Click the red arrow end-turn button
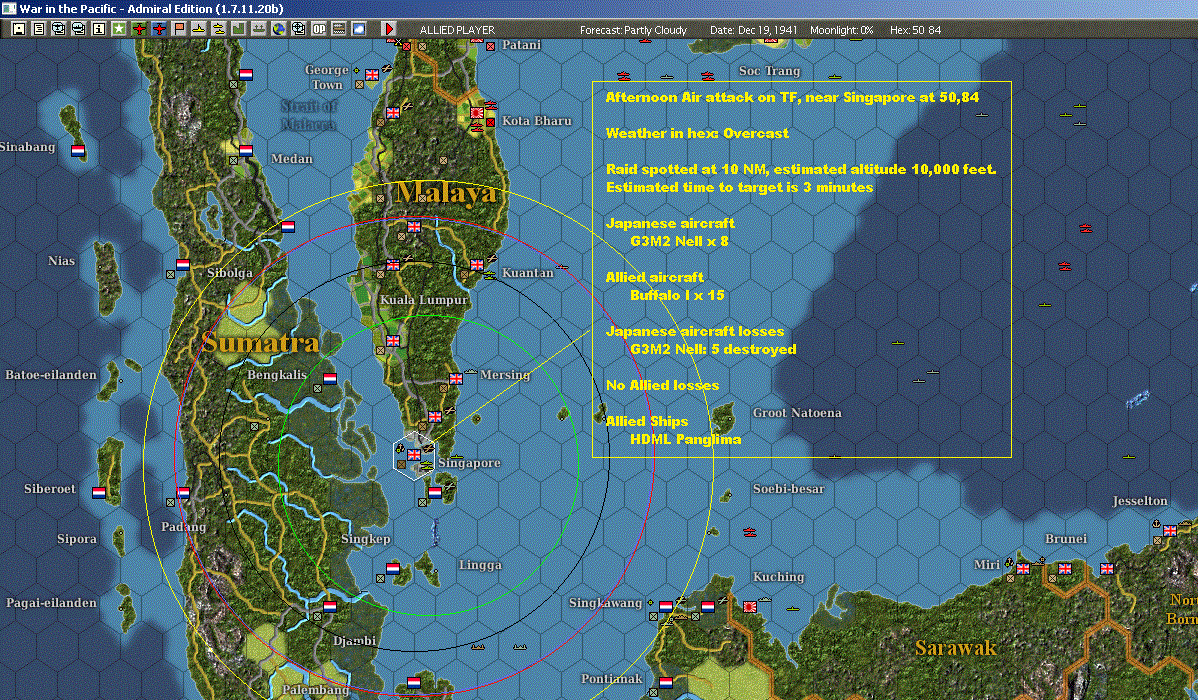The width and height of the screenshot is (1198, 700). tap(388, 29)
